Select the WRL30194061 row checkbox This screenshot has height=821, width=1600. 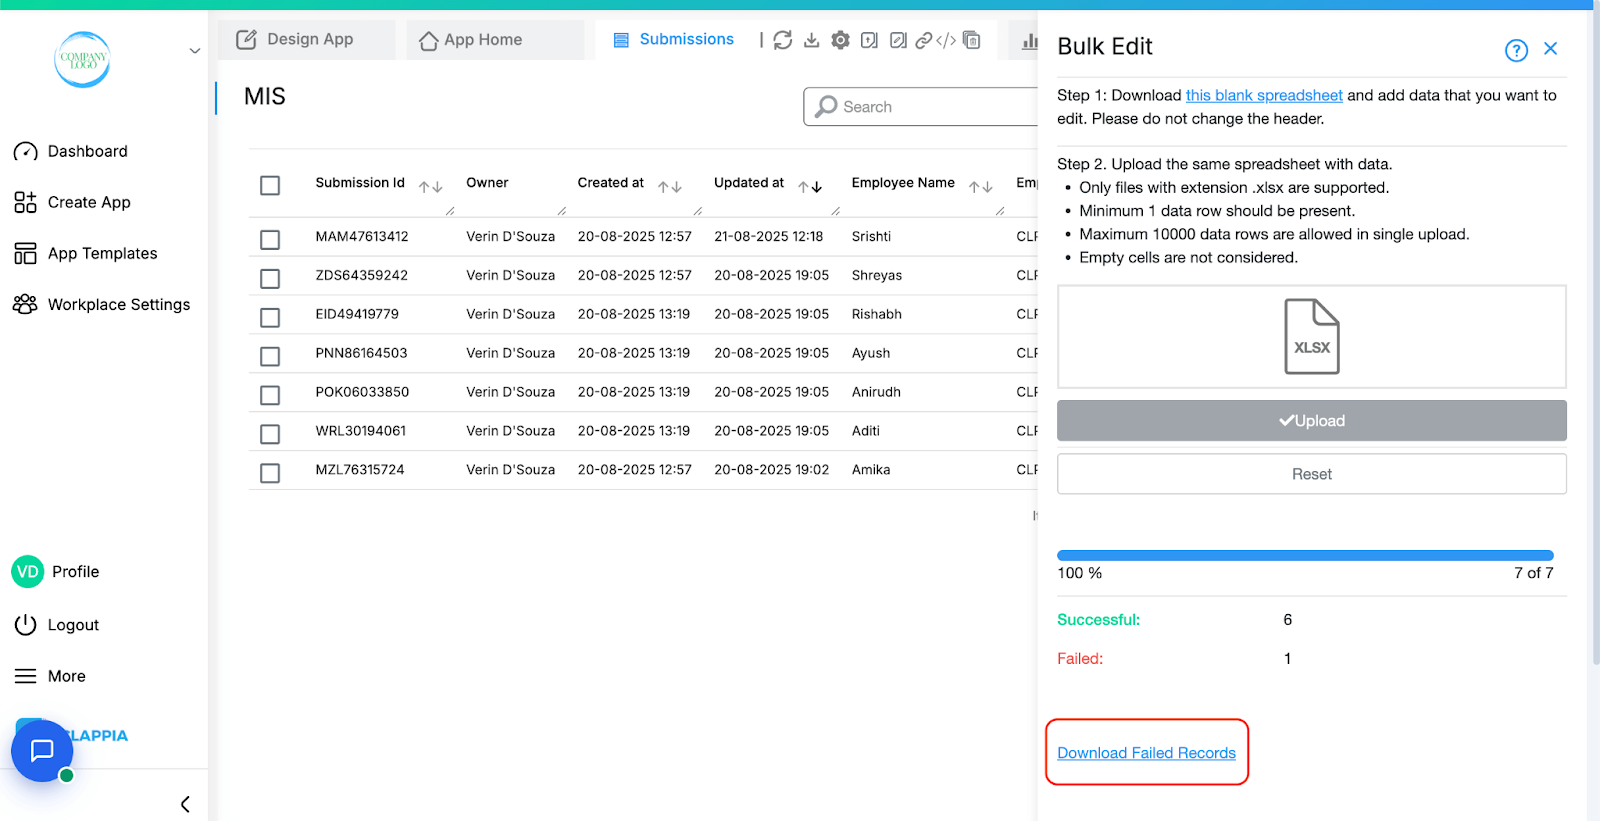click(x=270, y=434)
